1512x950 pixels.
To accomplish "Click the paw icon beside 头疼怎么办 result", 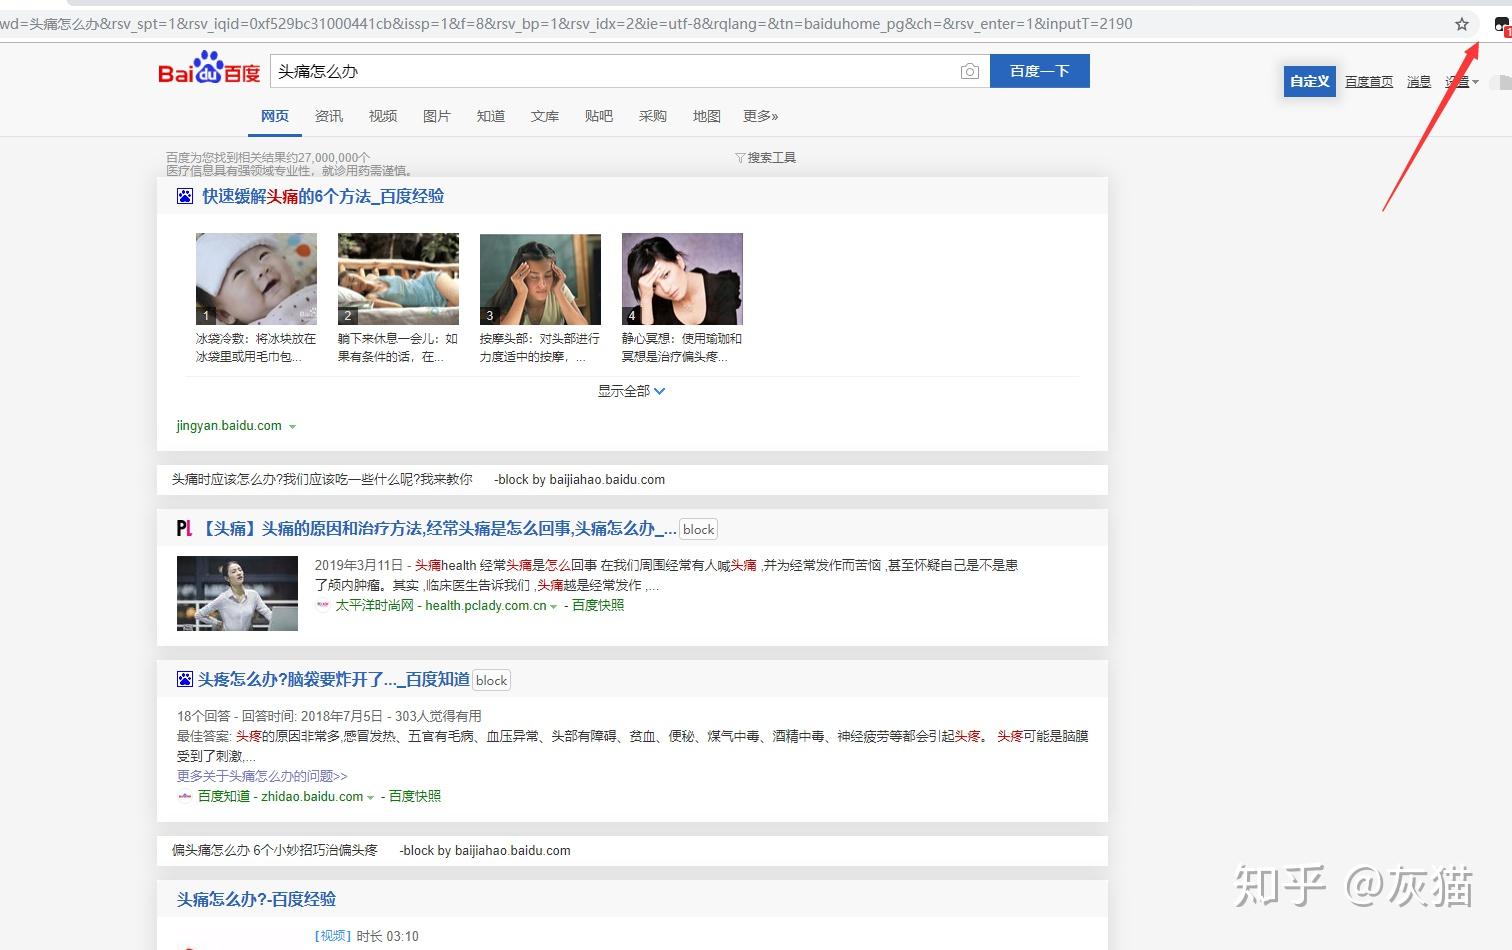I will pos(185,679).
